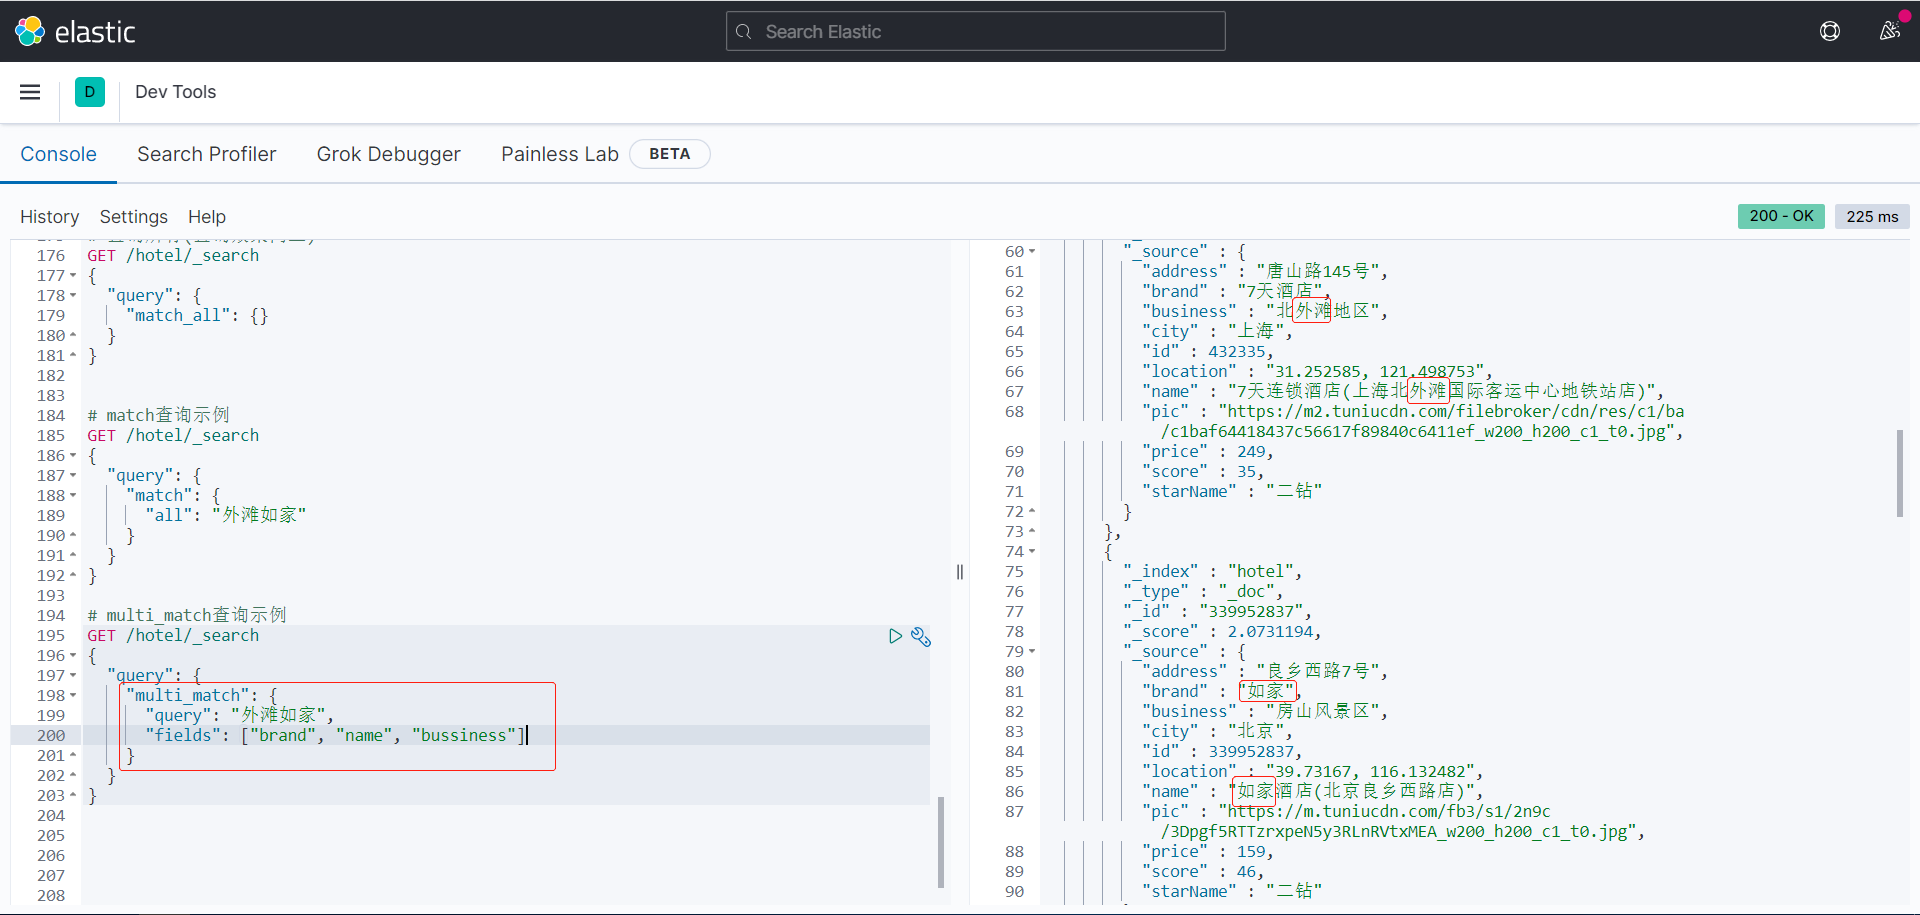This screenshot has width=1920, height=915.
Task: Open the newsfeed celebration icon
Action: tap(1889, 31)
